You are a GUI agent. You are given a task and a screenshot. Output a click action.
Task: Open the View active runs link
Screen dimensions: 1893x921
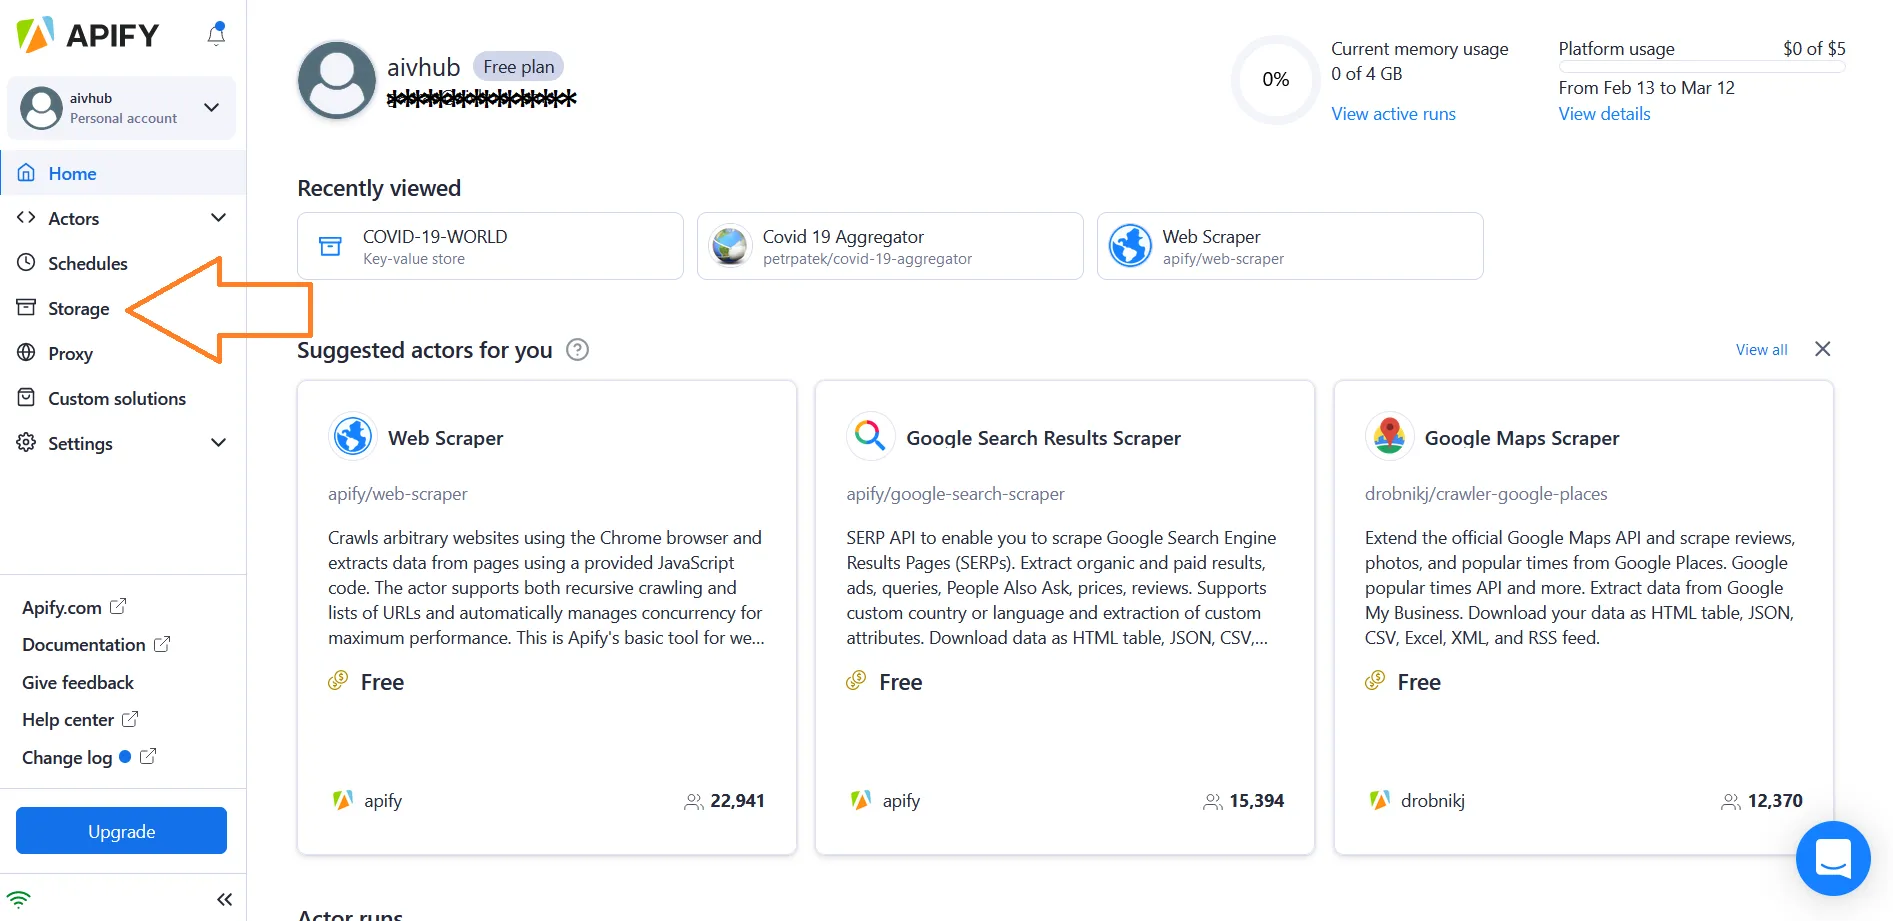point(1393,114)
